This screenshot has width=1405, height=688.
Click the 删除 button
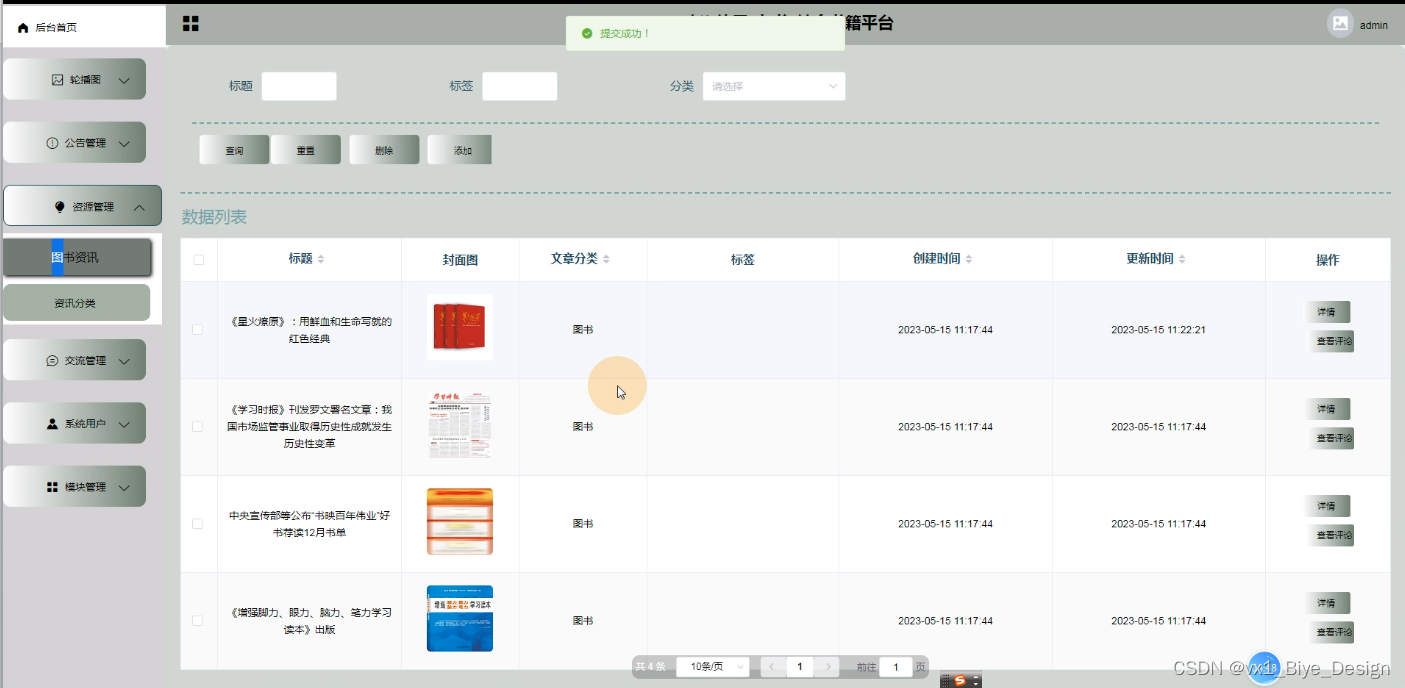click(x=384, y=150)
